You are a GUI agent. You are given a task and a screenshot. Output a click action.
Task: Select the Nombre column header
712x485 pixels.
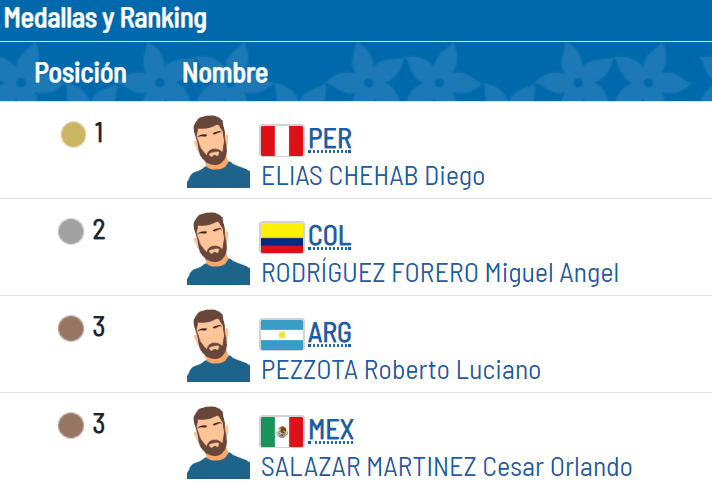(225, 73)
